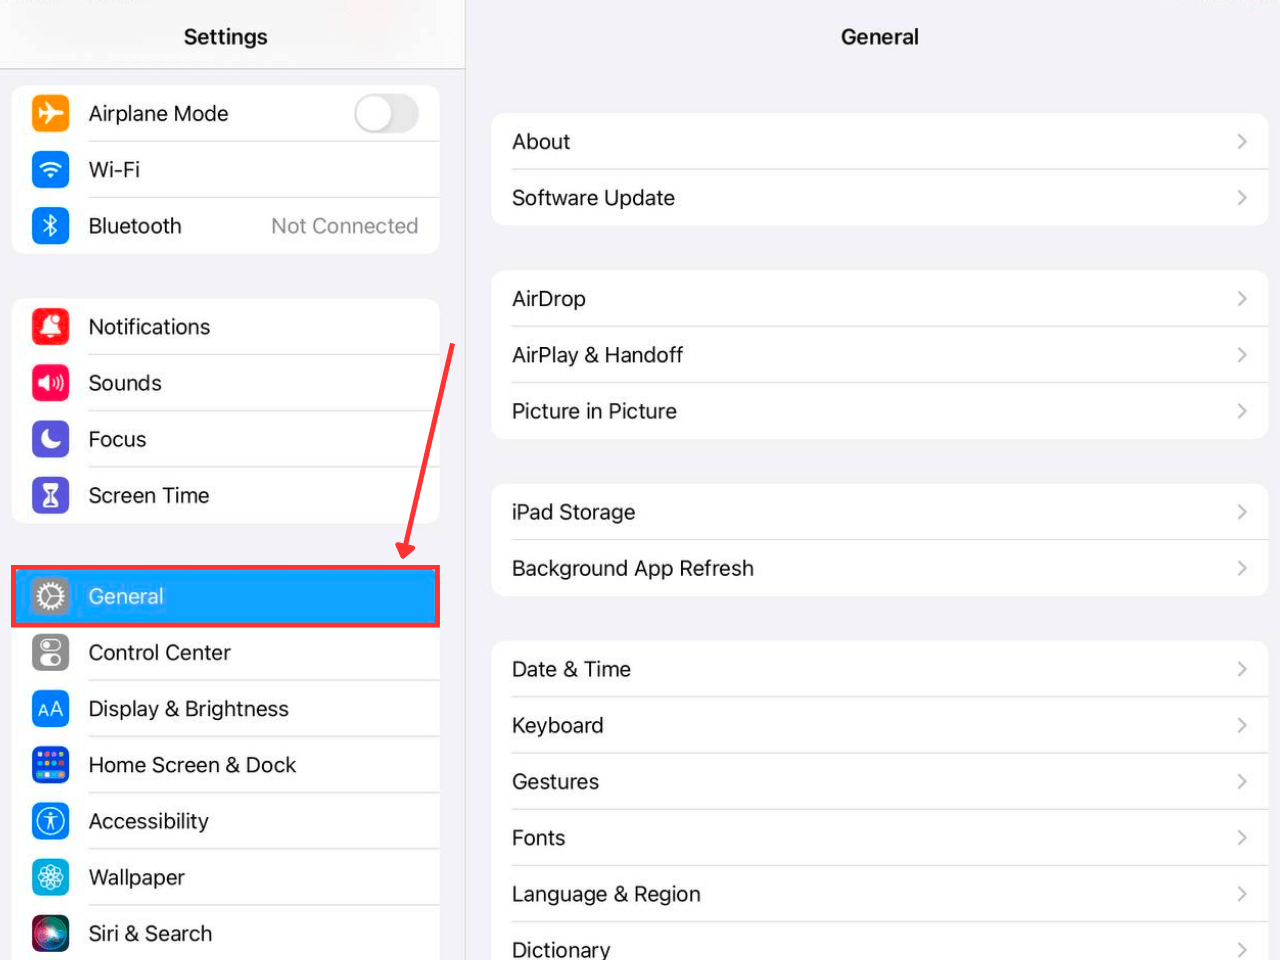Click the Focus crescent moon icon
The image size is (1280, 960).
click(x=50, y=438)
